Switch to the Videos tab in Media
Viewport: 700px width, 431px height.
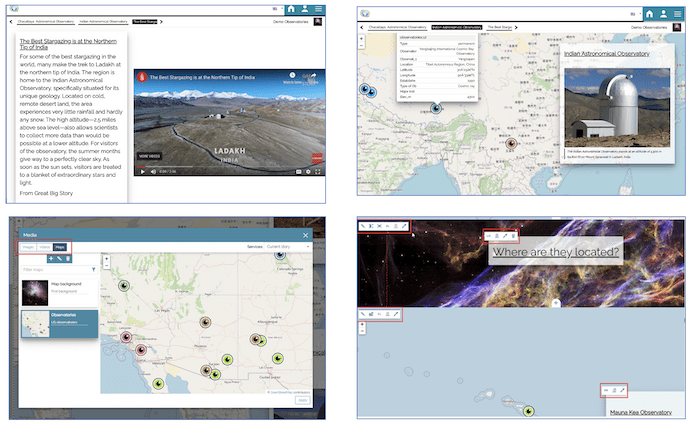point(45,247)
